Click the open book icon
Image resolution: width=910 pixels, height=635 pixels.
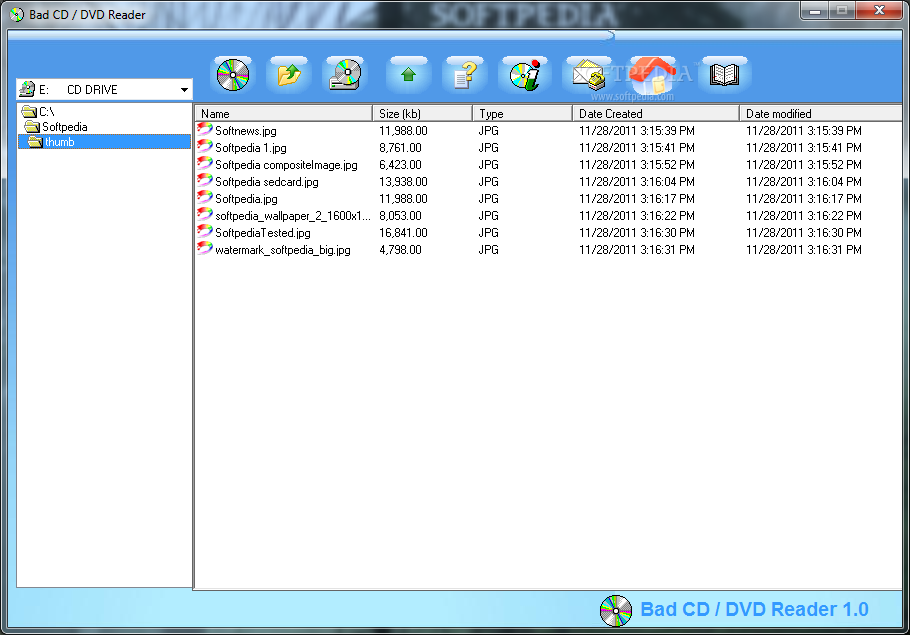click(x=724, y=75)
